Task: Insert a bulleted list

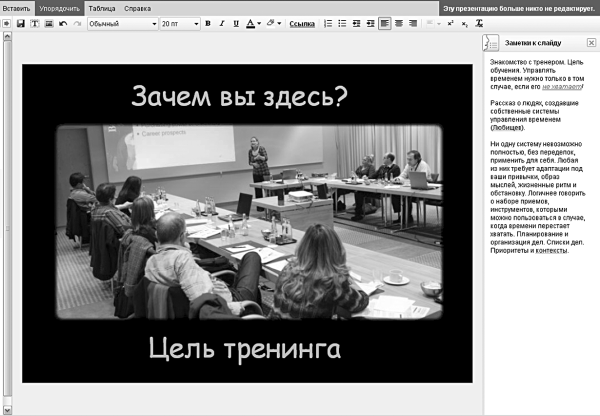Action: [x=342, y=23]
